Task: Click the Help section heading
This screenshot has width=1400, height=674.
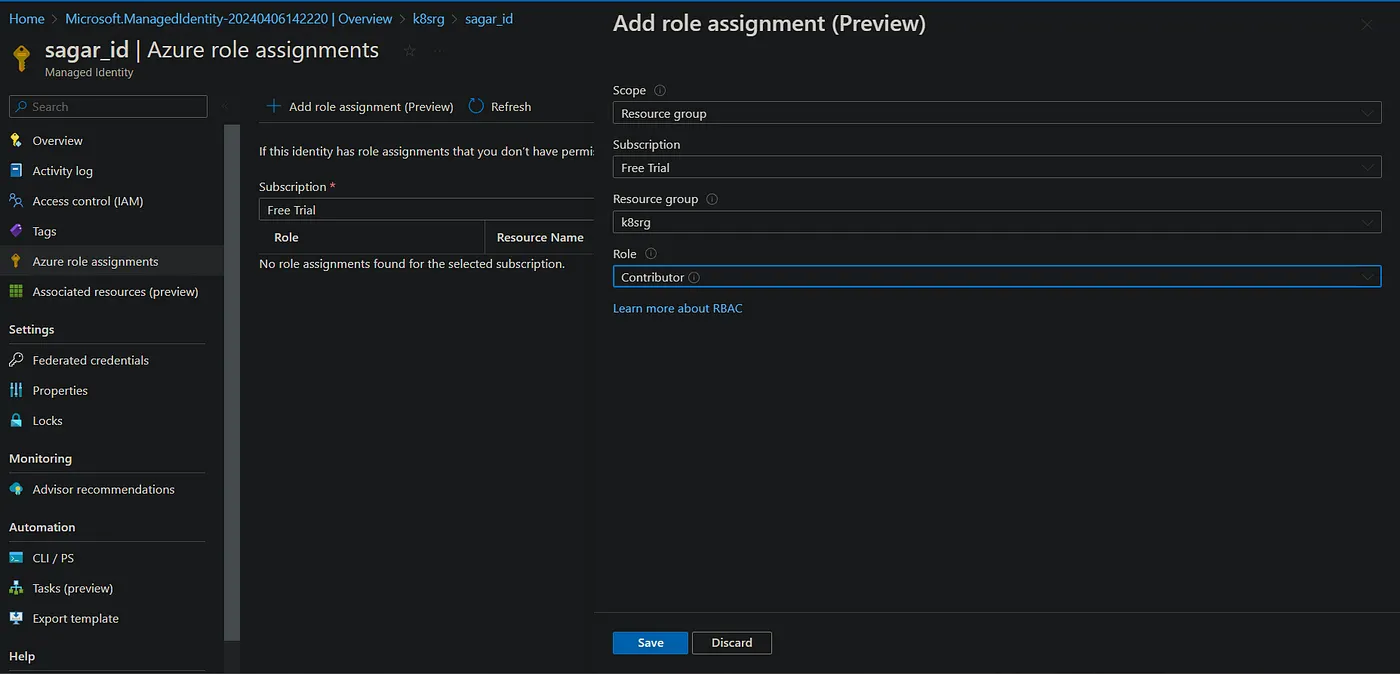Action: [22, 656]
